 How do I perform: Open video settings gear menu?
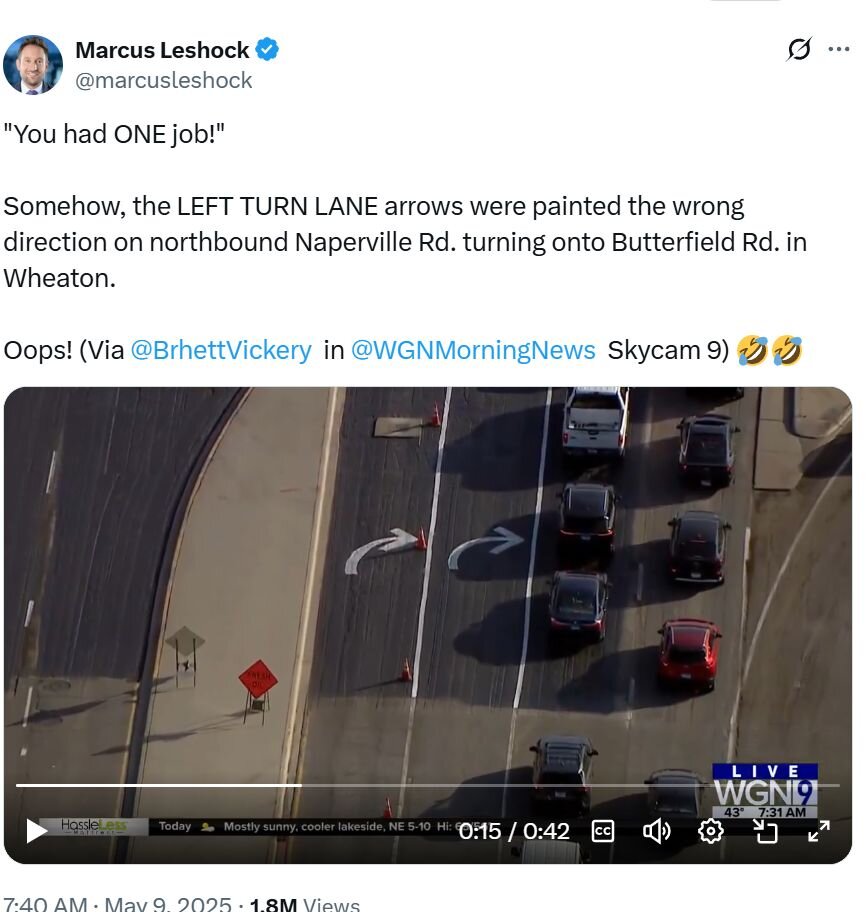[x=710, y=831]
